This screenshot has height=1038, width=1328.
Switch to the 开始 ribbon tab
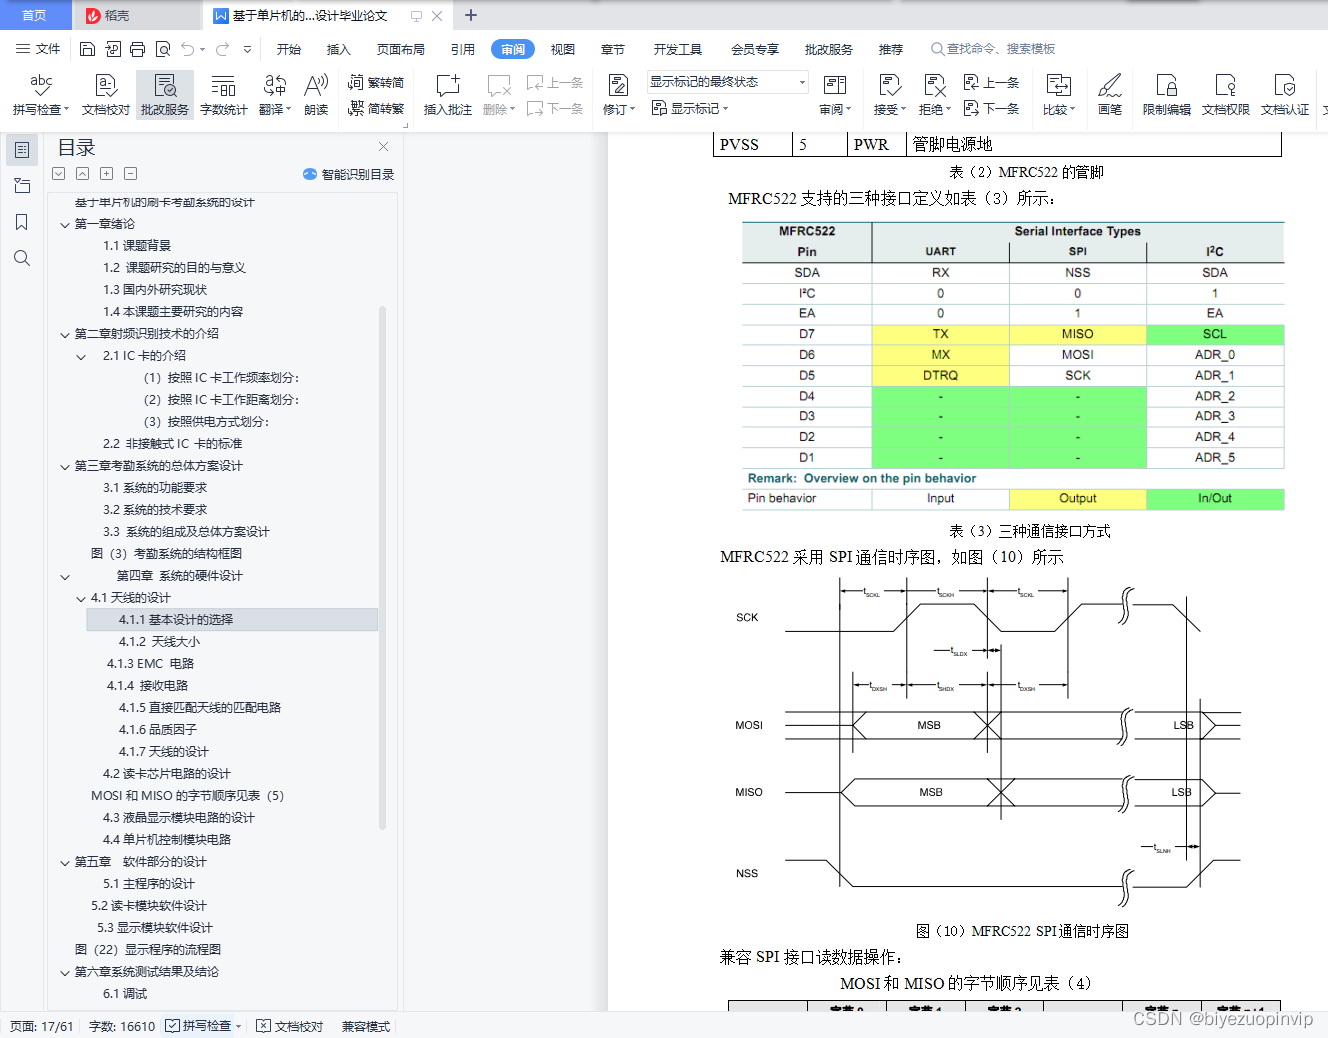[289, 49]
